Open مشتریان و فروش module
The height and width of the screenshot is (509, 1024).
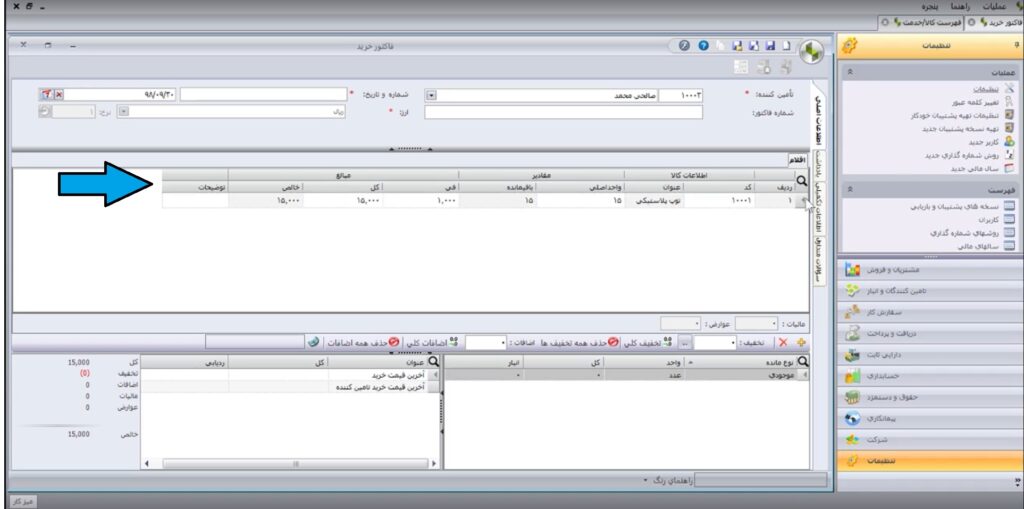[930, 269]
